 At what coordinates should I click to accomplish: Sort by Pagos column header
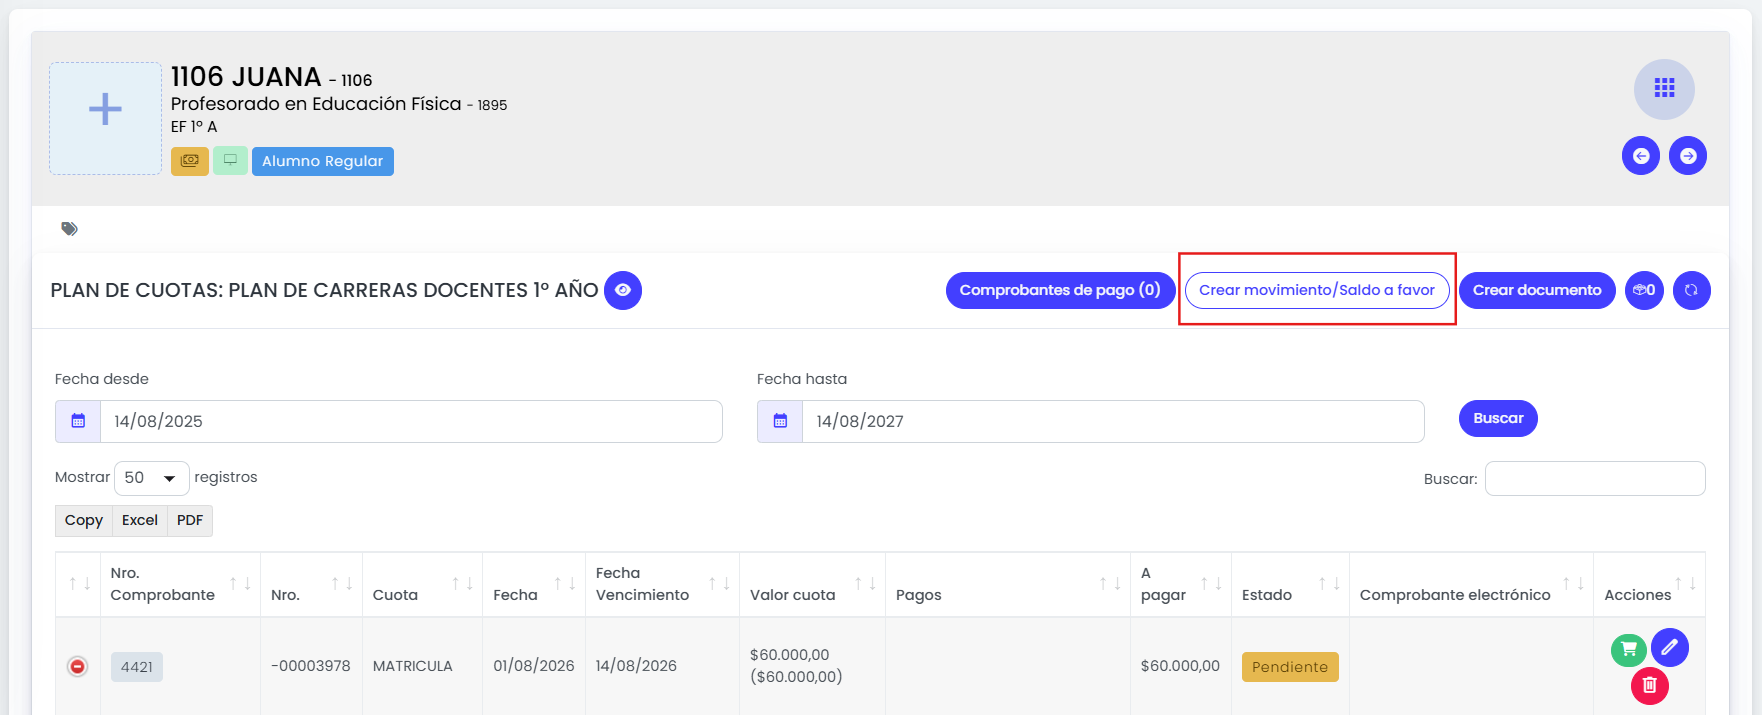tap(1008, 584)
